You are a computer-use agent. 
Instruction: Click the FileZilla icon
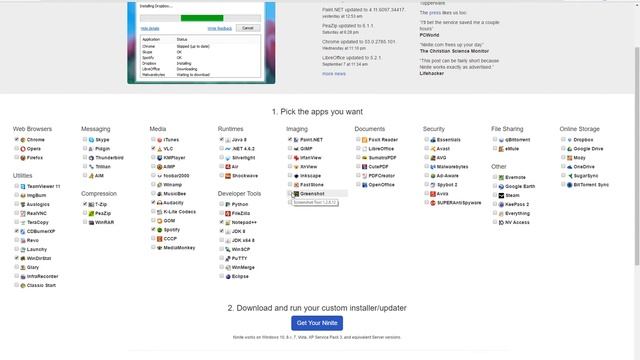click(228, 213)
